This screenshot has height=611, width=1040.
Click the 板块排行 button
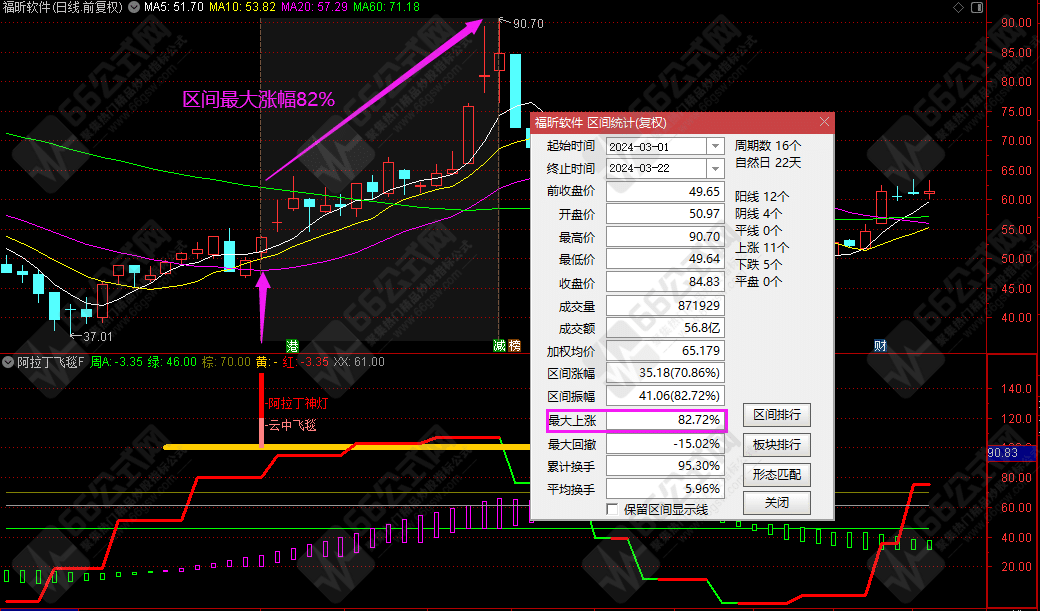click(x=777, y=444)
